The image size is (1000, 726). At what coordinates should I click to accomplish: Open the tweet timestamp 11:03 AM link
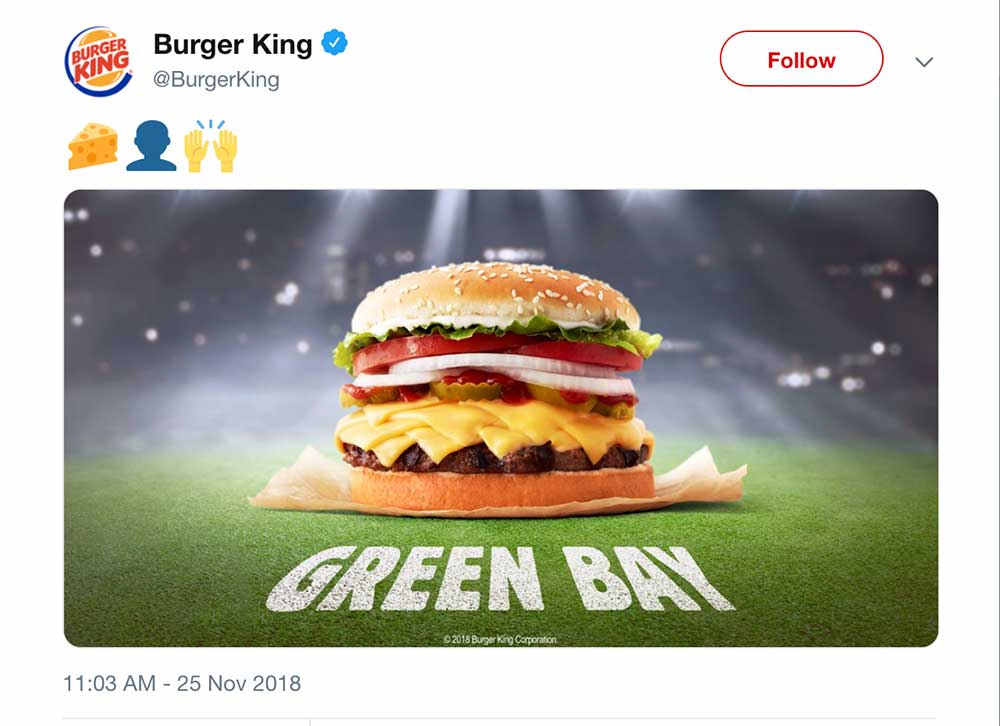tap(110, 683)
